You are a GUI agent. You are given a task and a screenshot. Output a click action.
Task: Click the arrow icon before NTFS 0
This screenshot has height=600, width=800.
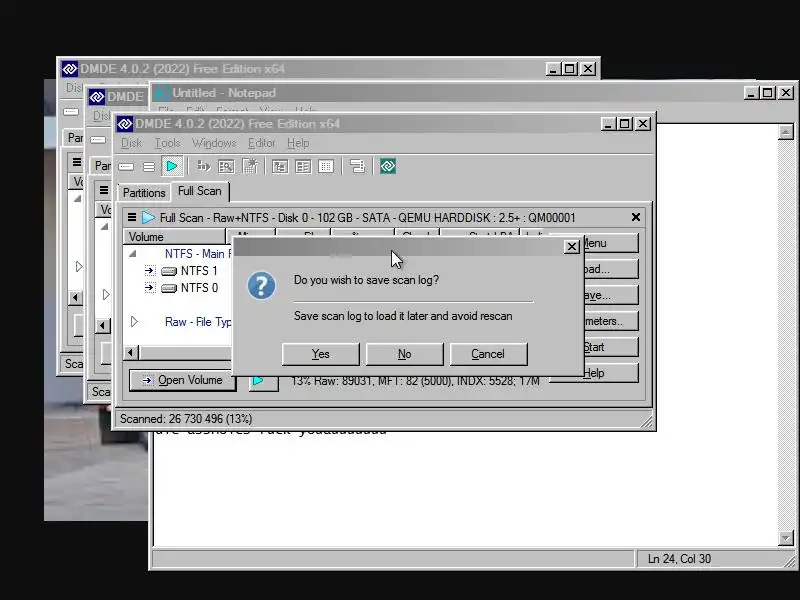tap(149, 288)
